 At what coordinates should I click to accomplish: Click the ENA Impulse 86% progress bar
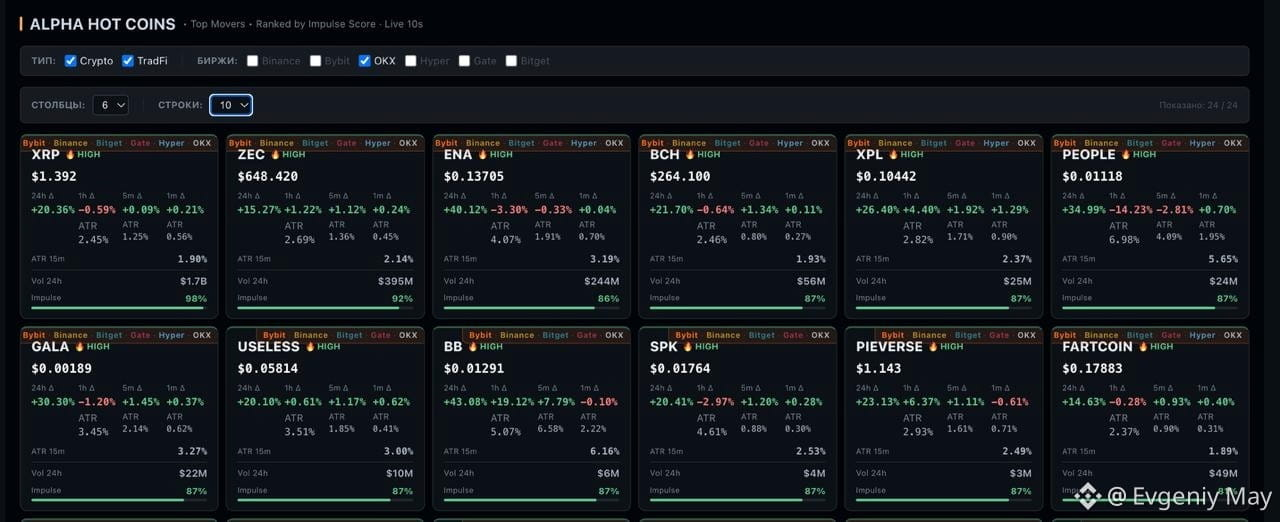[x=531, y=308]
